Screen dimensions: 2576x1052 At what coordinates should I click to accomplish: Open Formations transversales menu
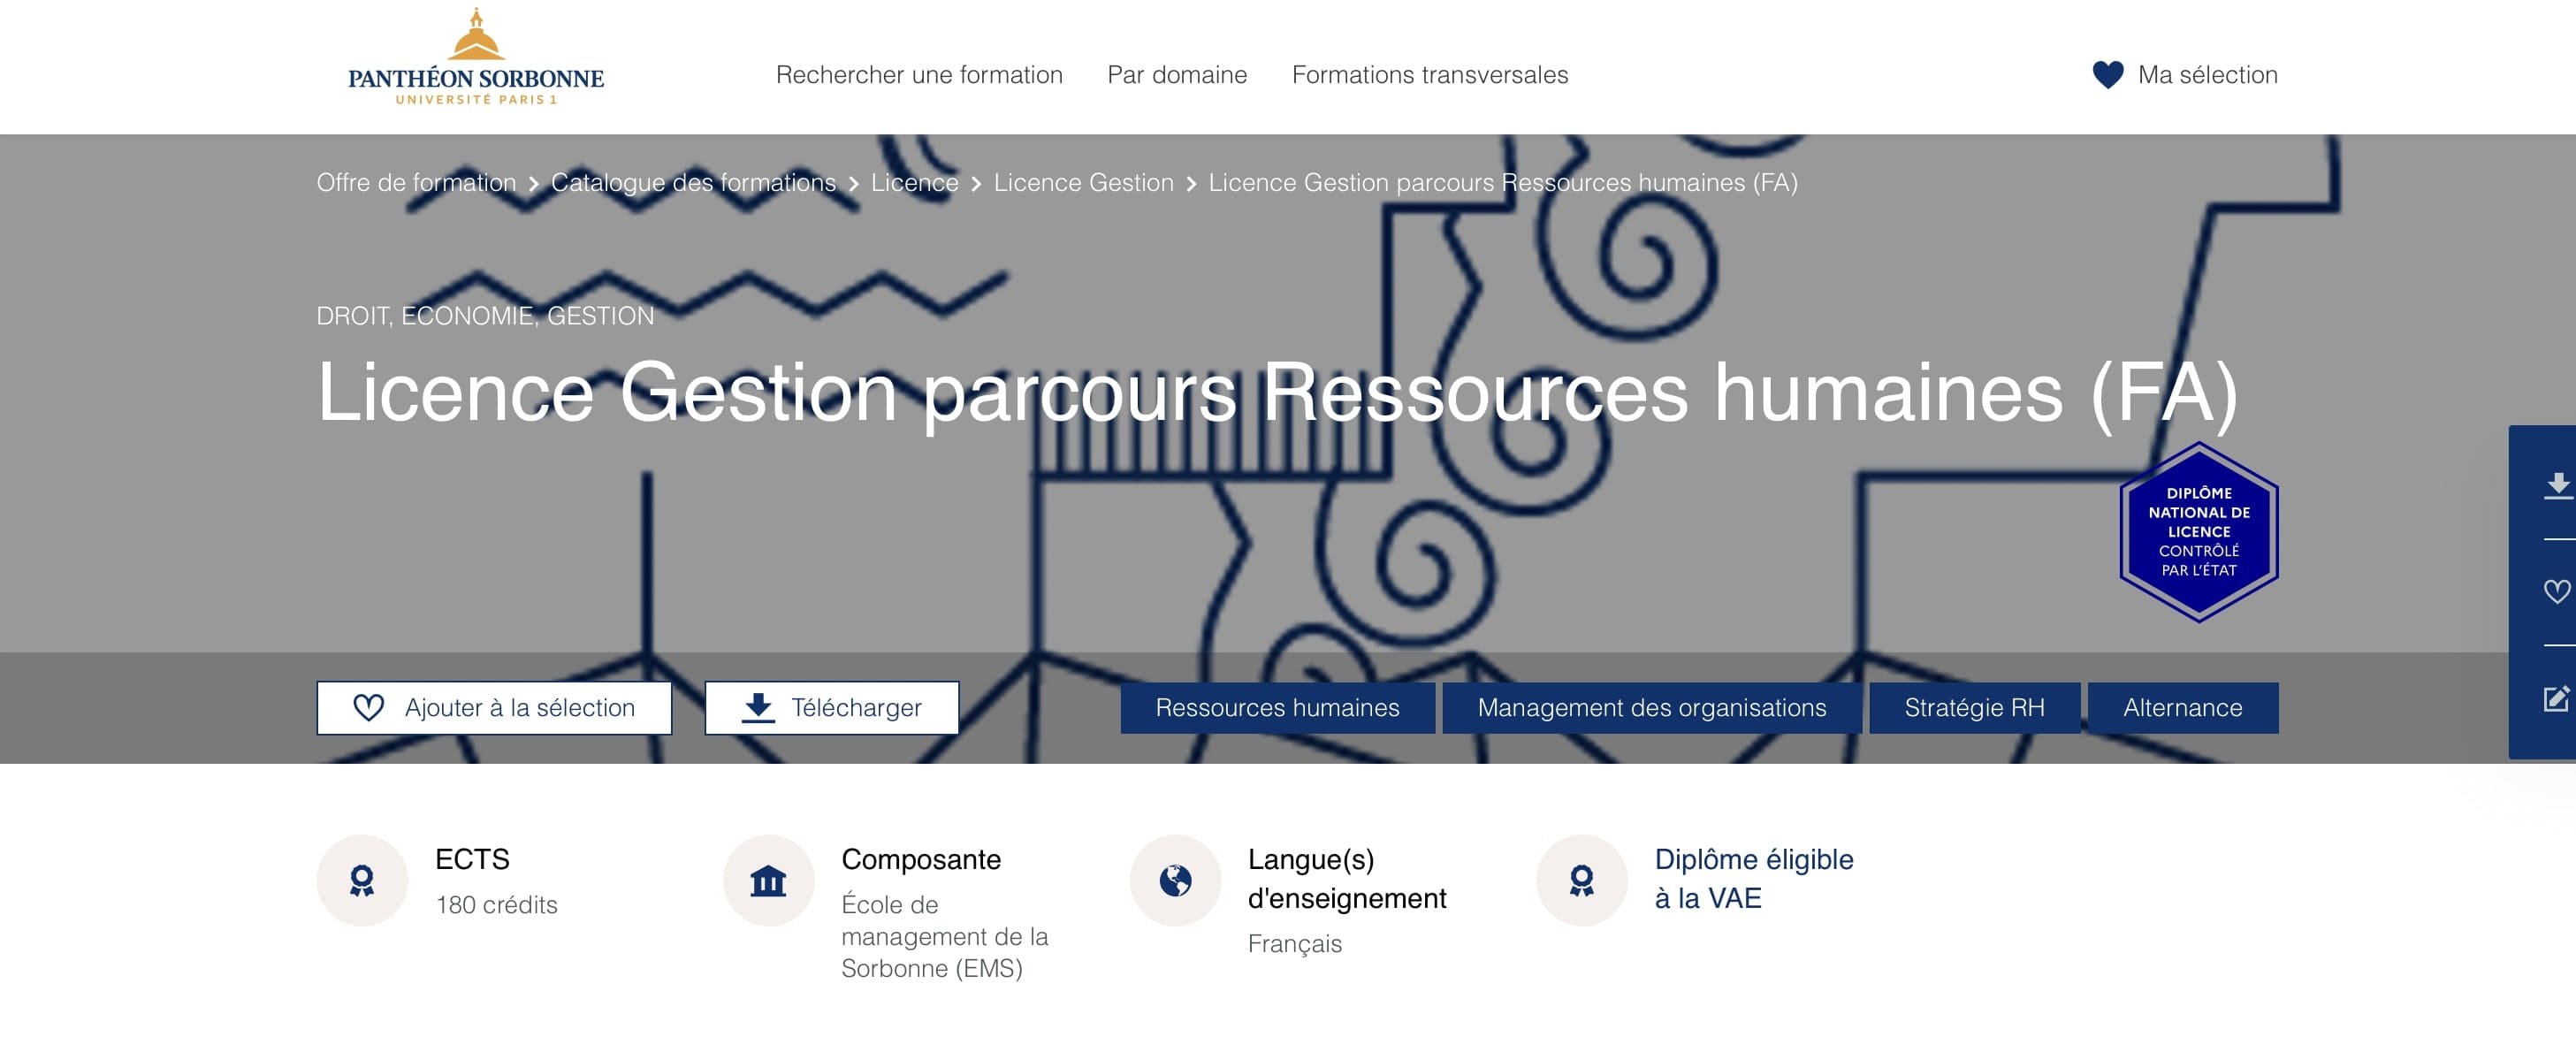pyautogui.click(x=1430, y=75)
